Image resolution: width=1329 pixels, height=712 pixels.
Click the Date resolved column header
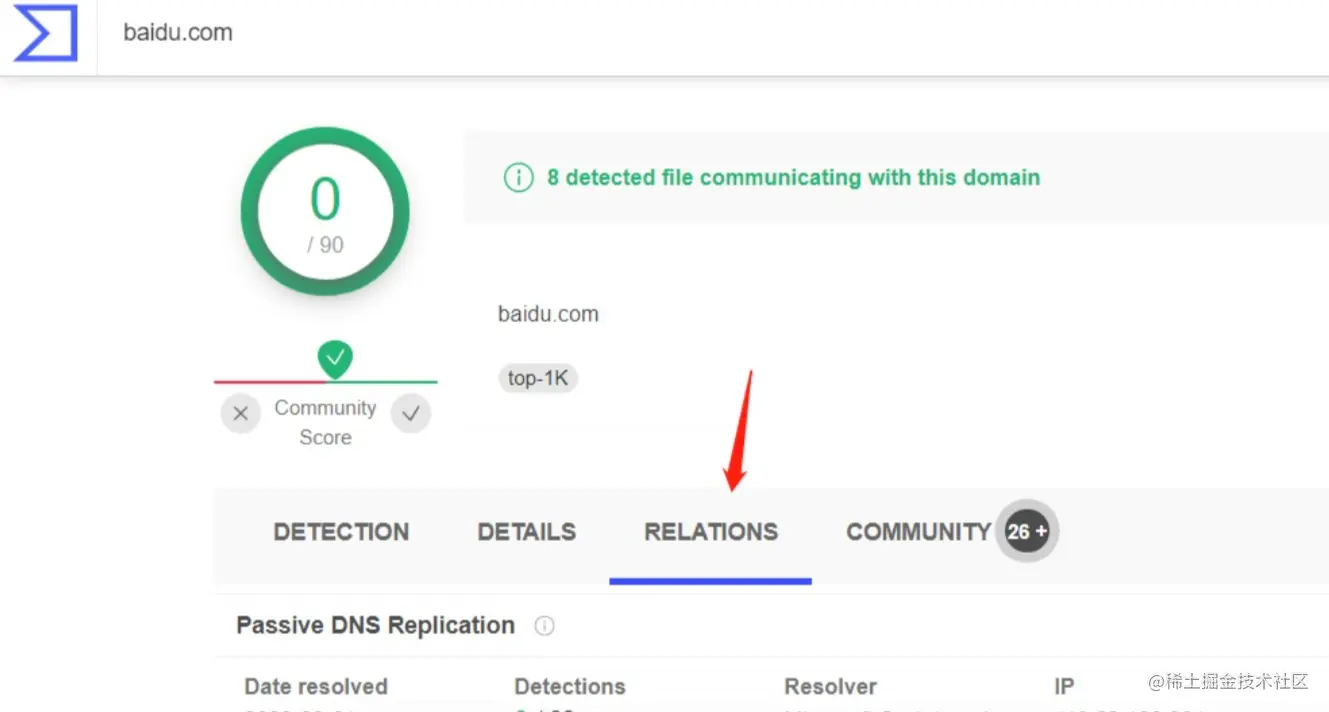(316, 687)
